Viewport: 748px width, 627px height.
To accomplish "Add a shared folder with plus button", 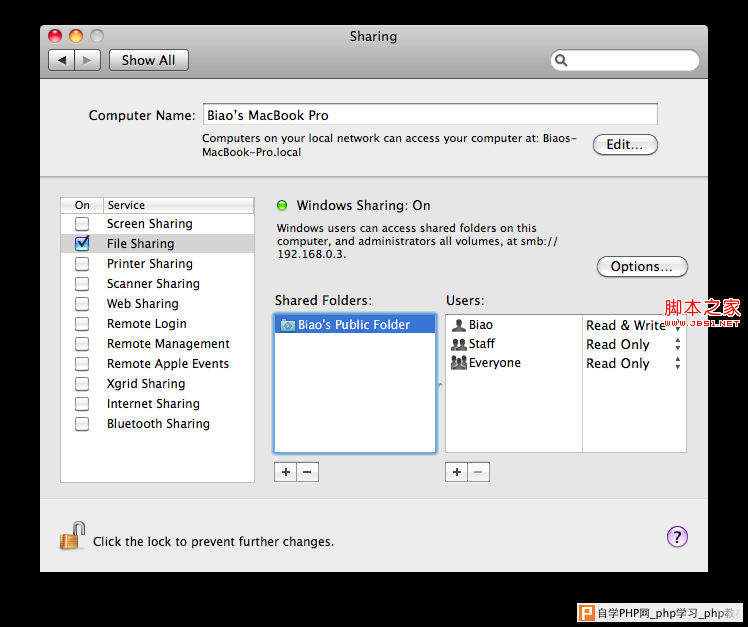I will 285,472.
